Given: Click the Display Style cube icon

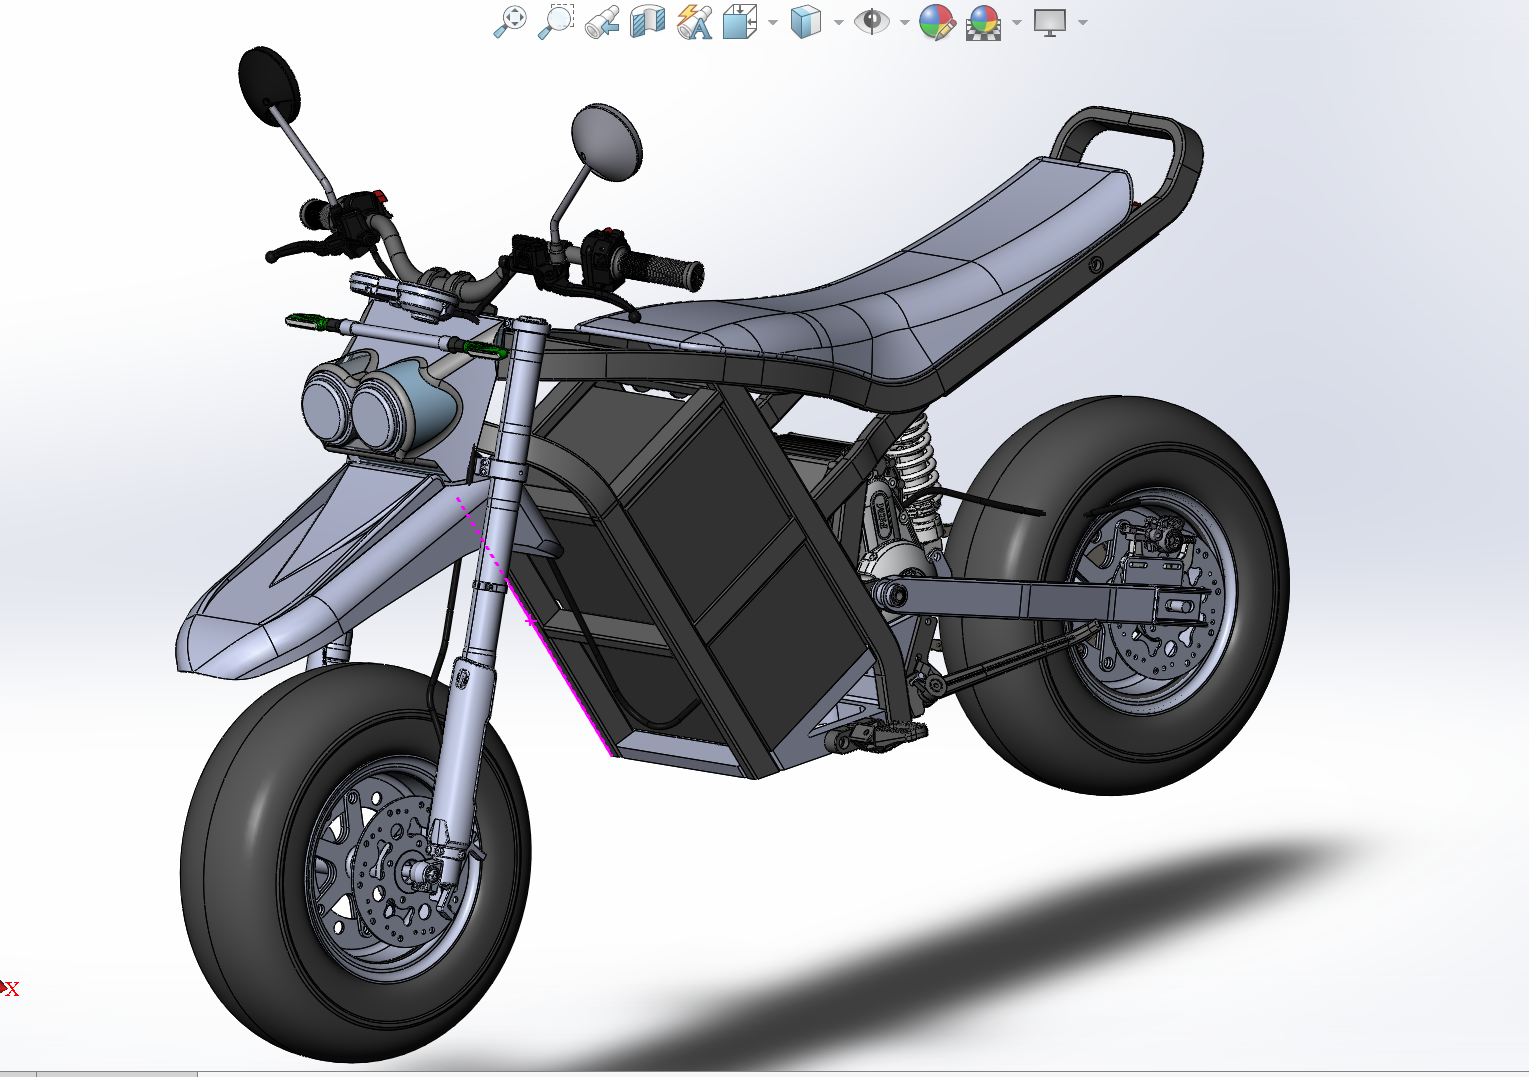Looking at the screenshot, I should 805,22.
